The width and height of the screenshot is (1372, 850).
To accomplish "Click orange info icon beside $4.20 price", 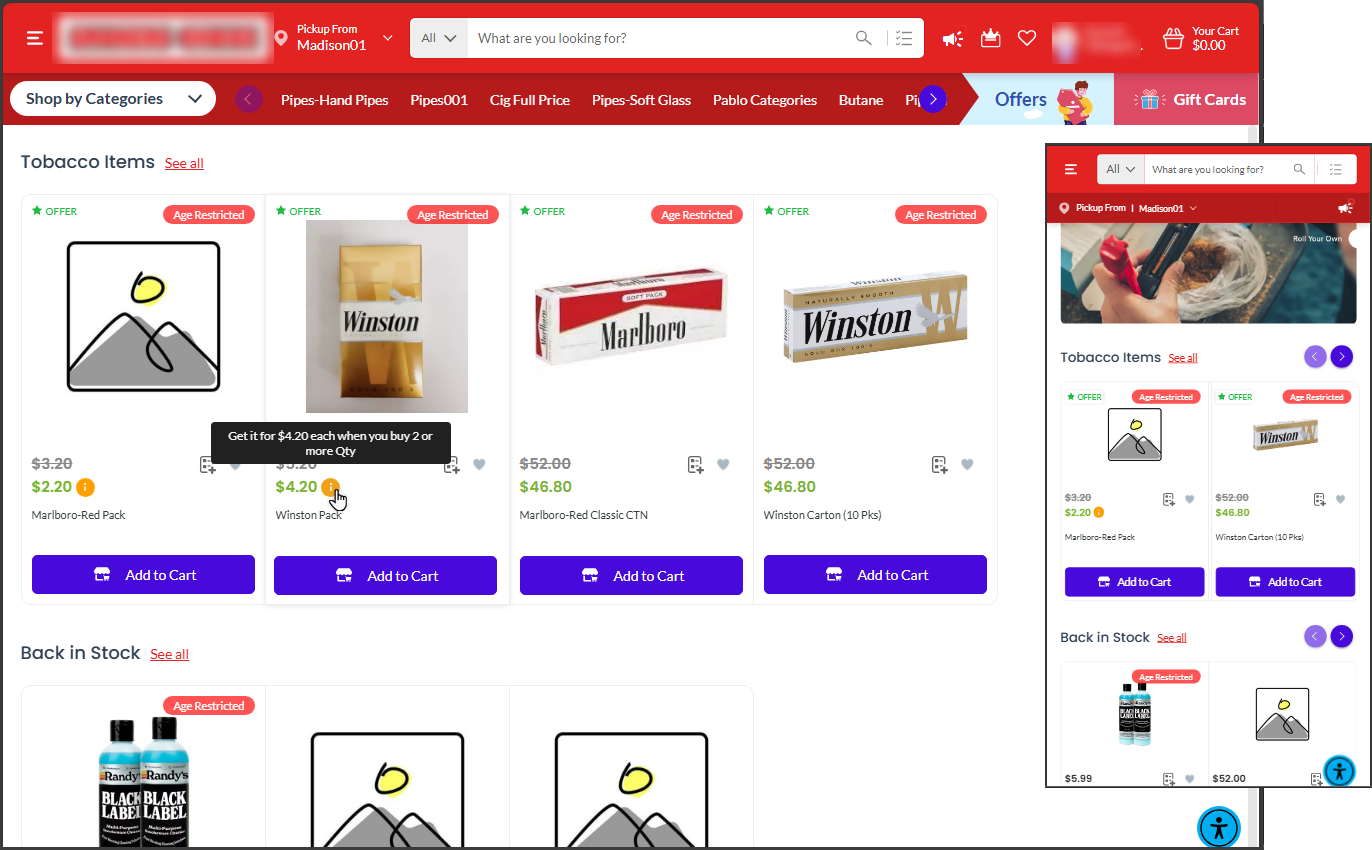I will (331, 487).
